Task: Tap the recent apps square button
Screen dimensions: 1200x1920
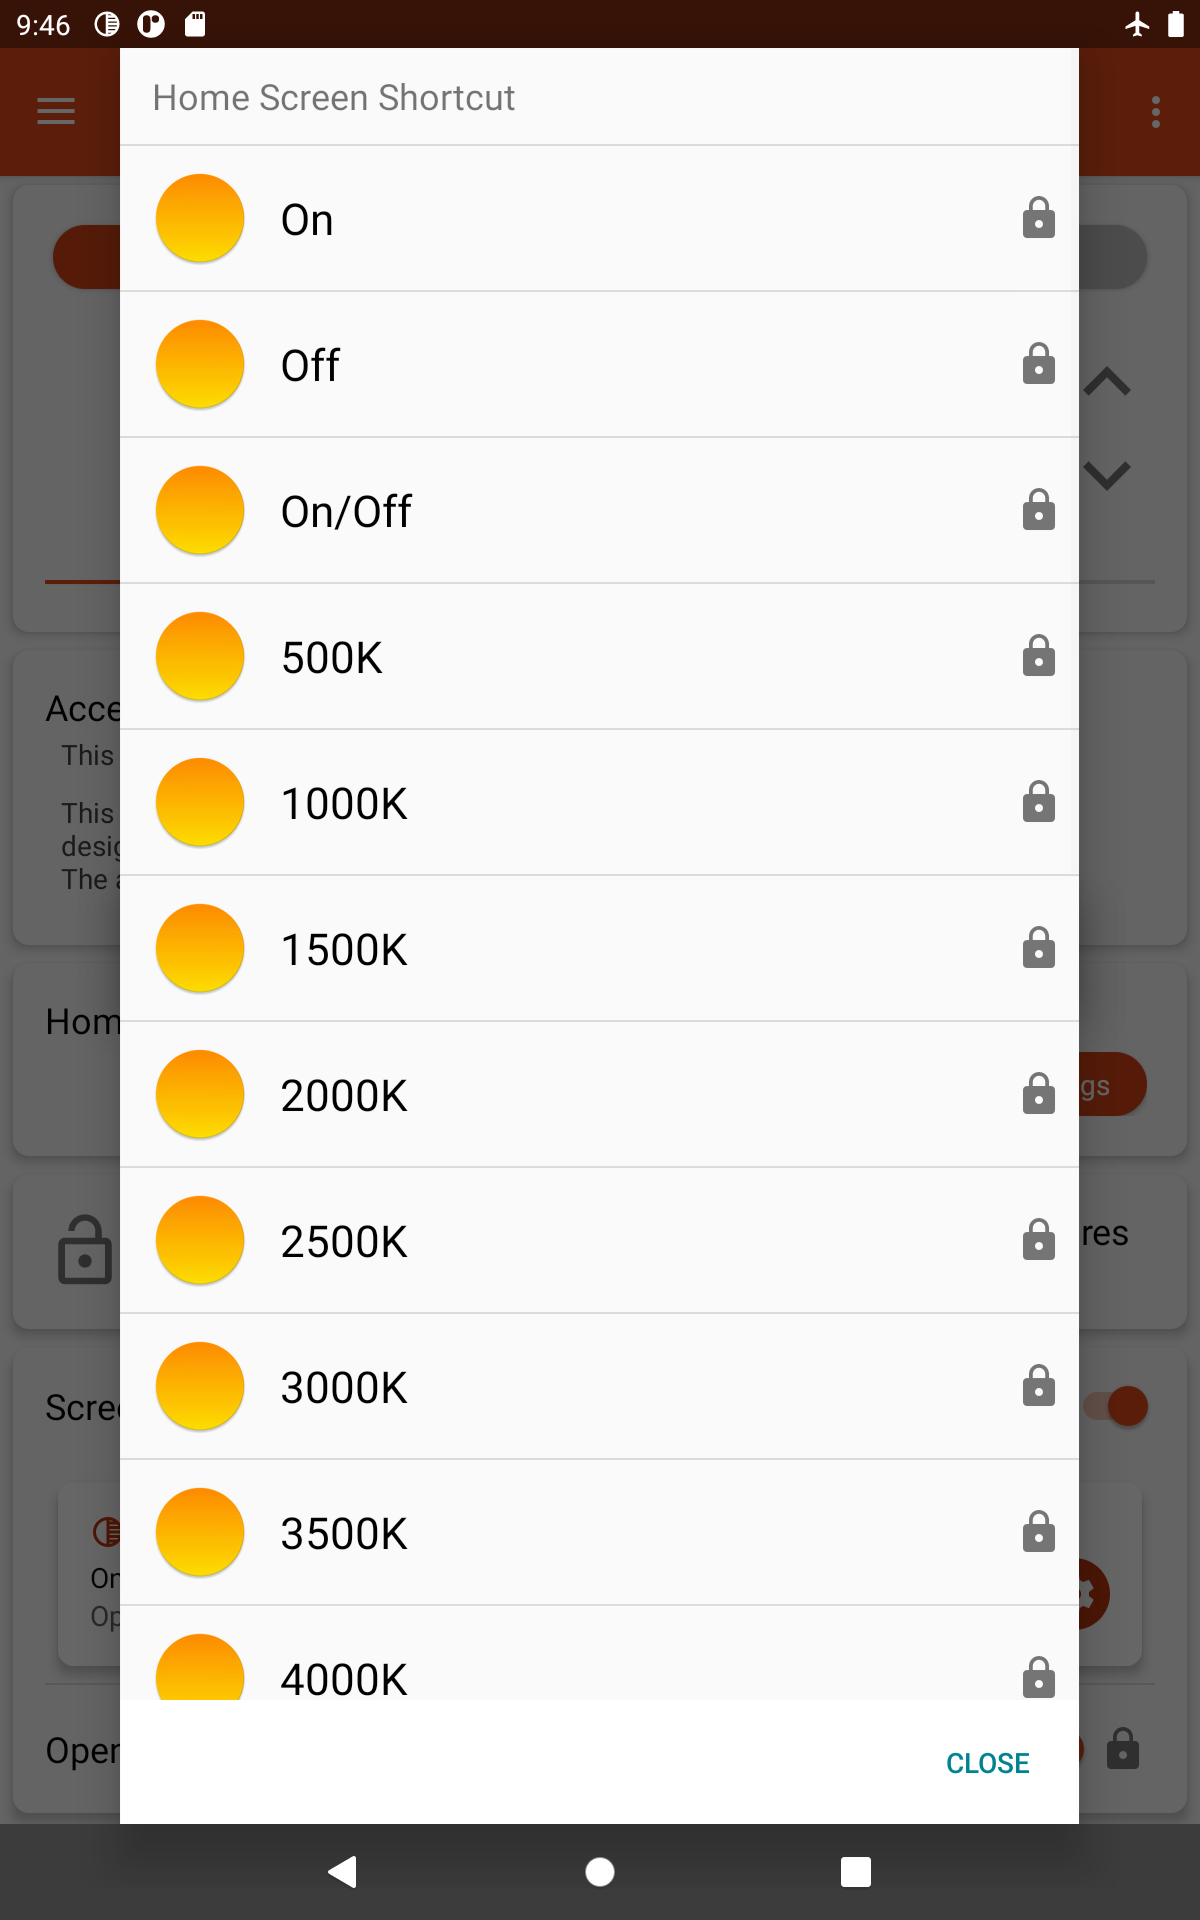Action: [x=856, y=1871]
